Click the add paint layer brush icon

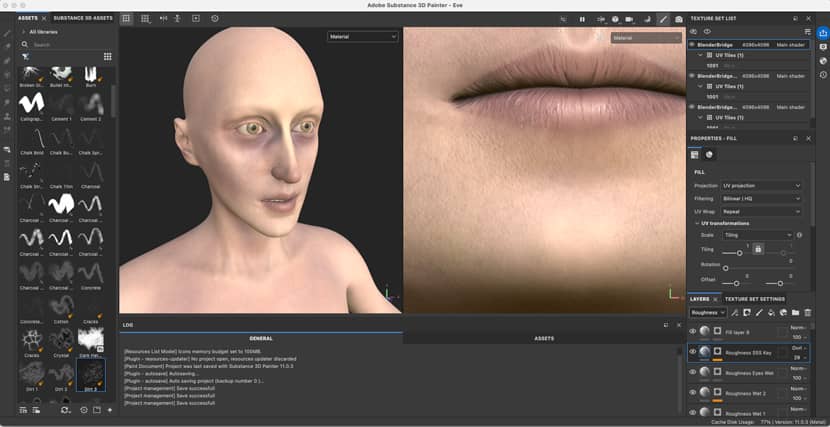click(x=759, y=313)
